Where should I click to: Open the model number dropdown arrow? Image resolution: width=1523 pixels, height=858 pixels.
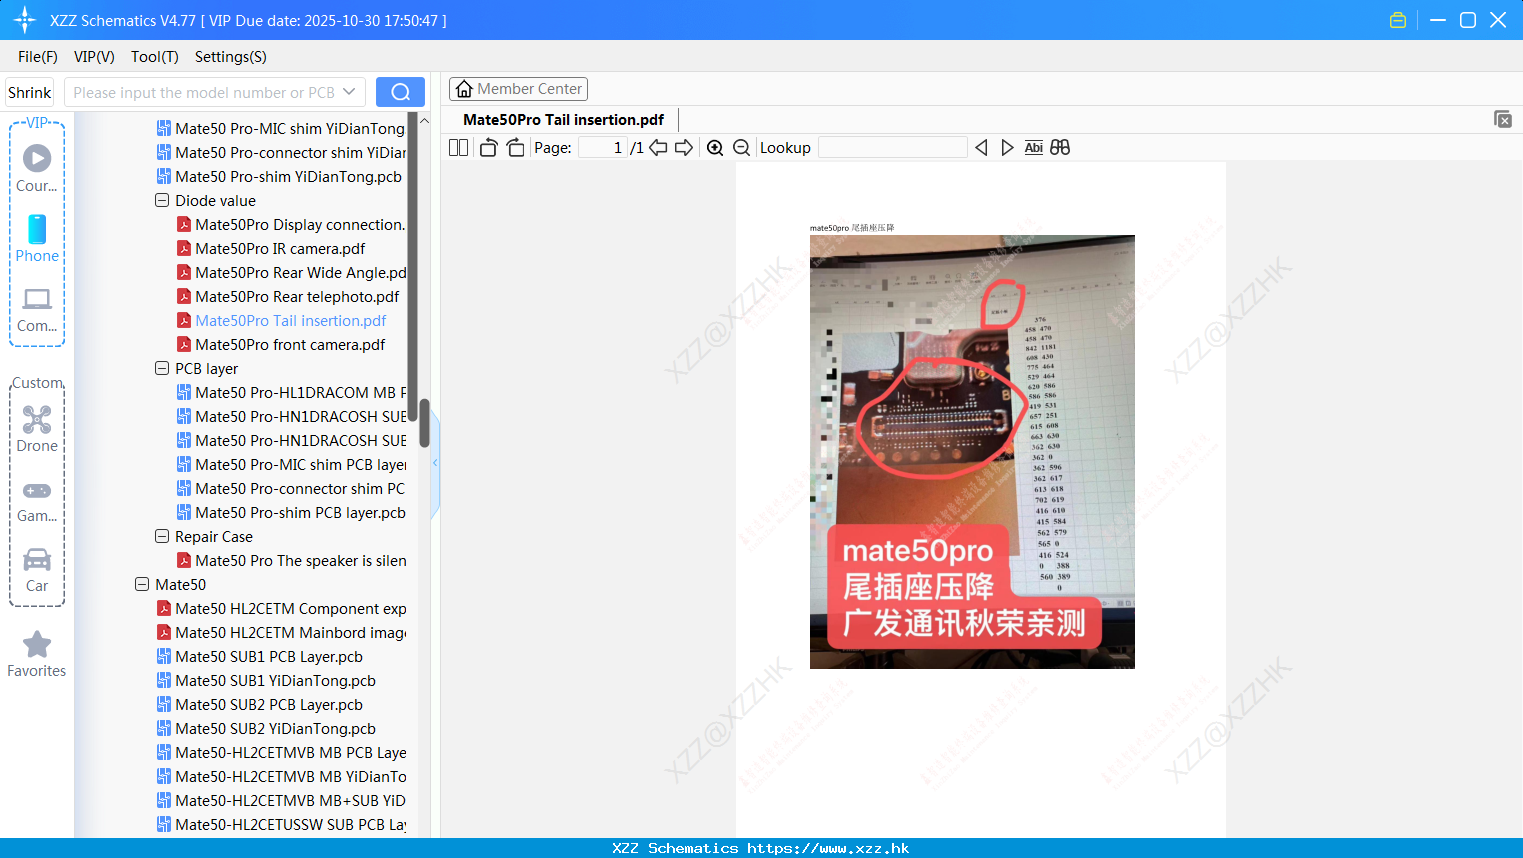(x=349, y=92)
